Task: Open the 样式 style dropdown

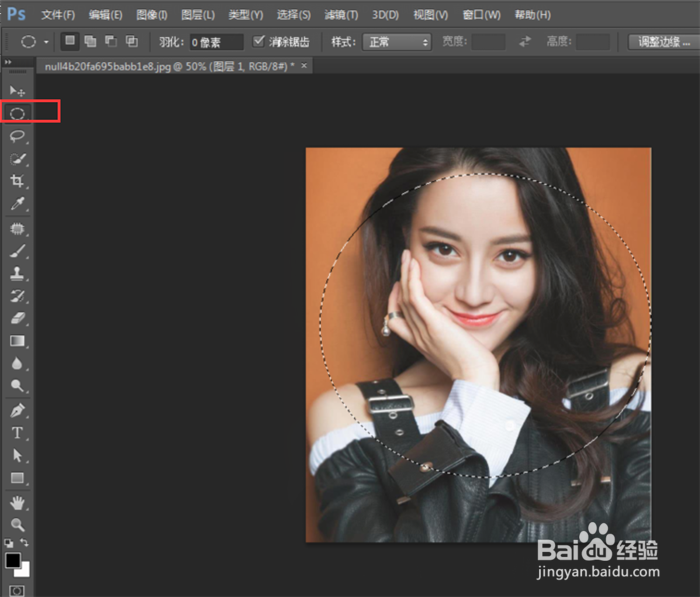Action: click(x=396, y=42)
